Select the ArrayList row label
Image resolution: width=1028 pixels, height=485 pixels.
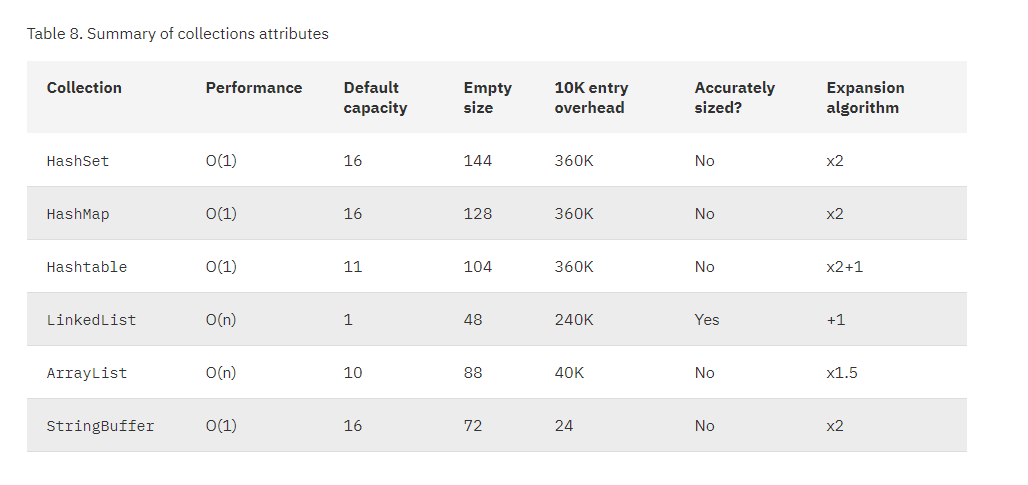pos(87,373)
